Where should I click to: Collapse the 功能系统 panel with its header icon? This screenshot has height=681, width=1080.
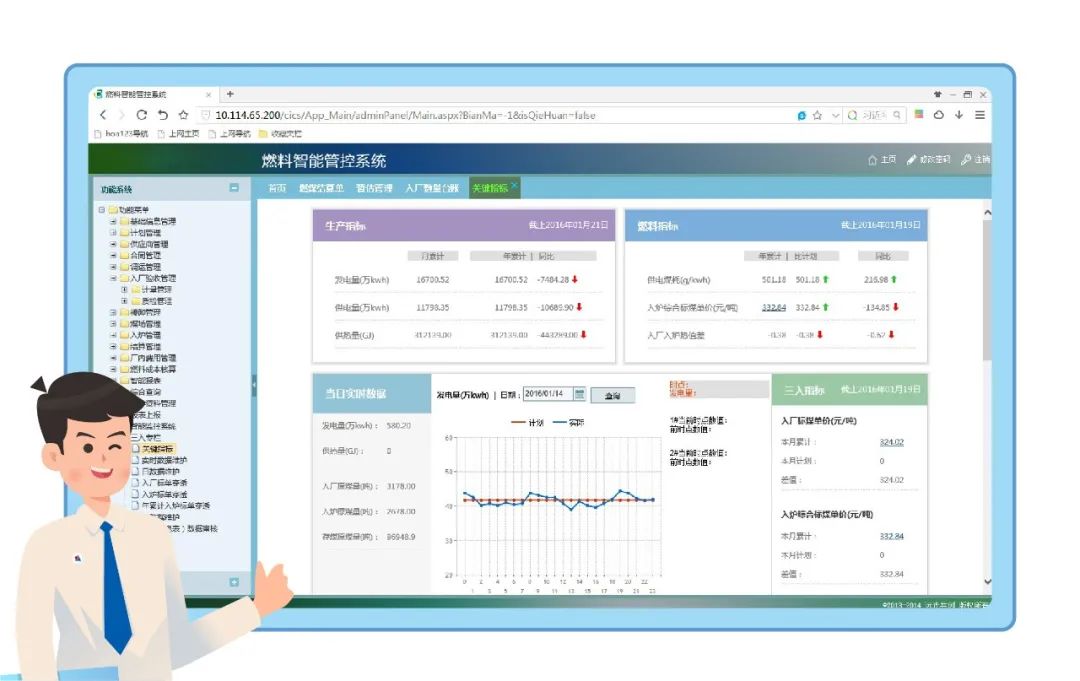[x=233, y=188]
